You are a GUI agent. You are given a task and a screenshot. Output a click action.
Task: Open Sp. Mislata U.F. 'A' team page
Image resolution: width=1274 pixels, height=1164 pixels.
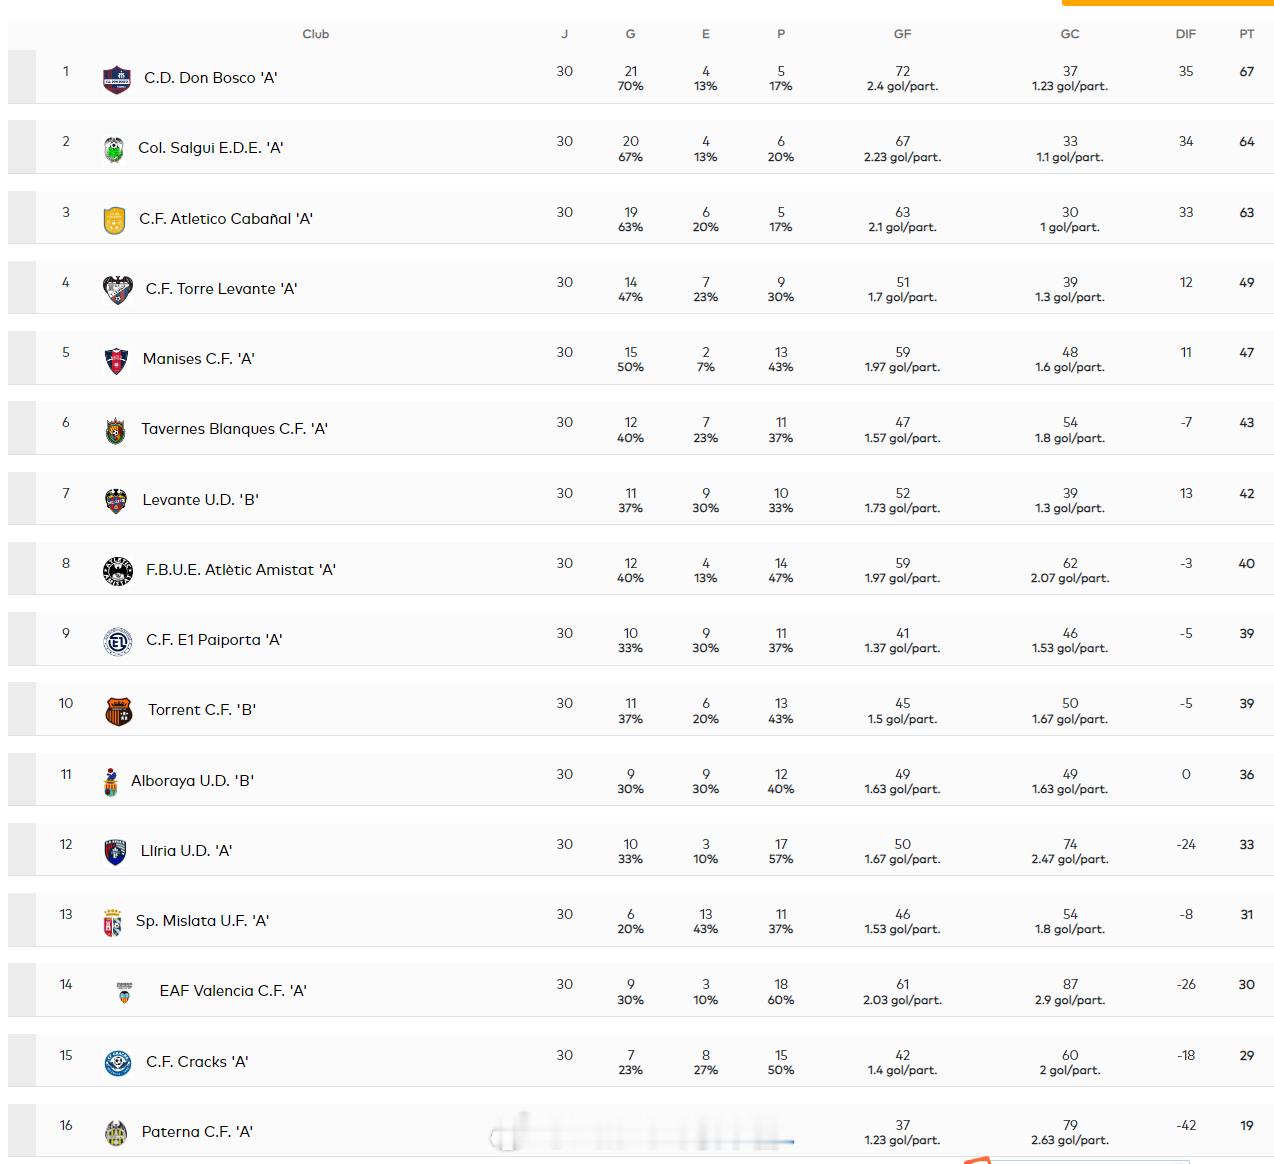202,921
